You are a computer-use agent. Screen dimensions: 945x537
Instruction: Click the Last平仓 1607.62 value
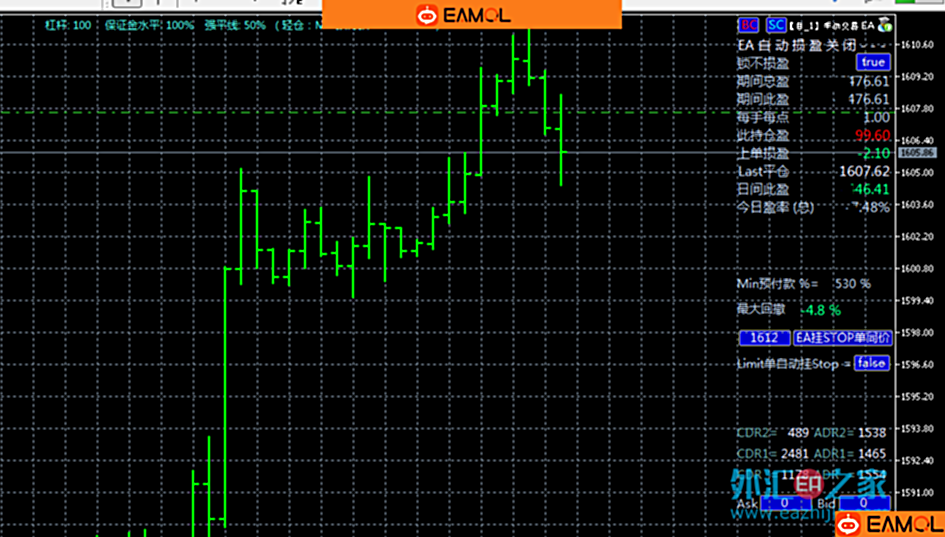tap(864, 171)
